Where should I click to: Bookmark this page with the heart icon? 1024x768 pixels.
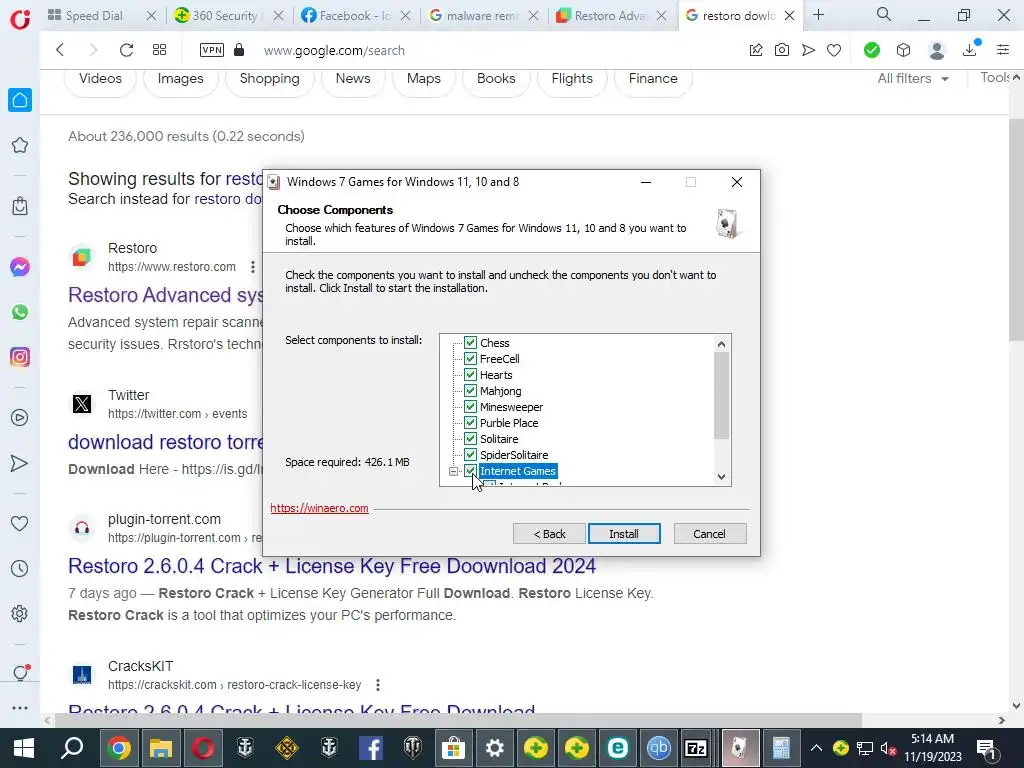(834, 50)
